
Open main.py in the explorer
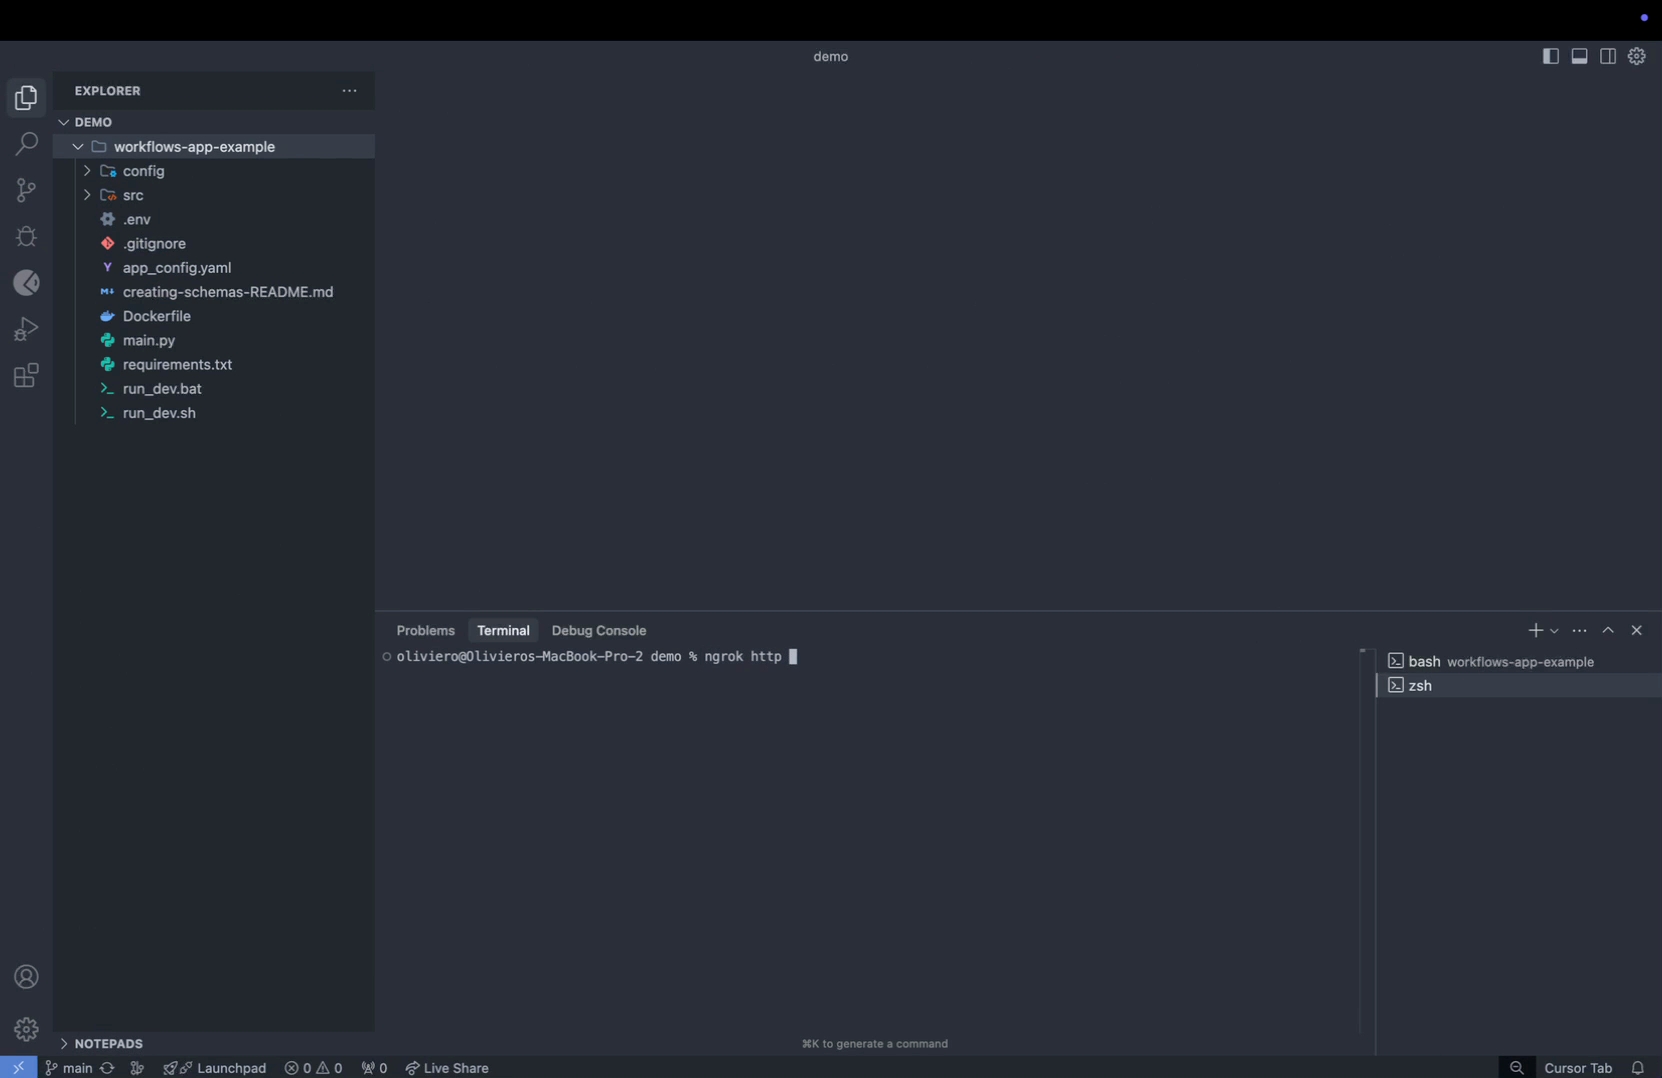(149, 340)
